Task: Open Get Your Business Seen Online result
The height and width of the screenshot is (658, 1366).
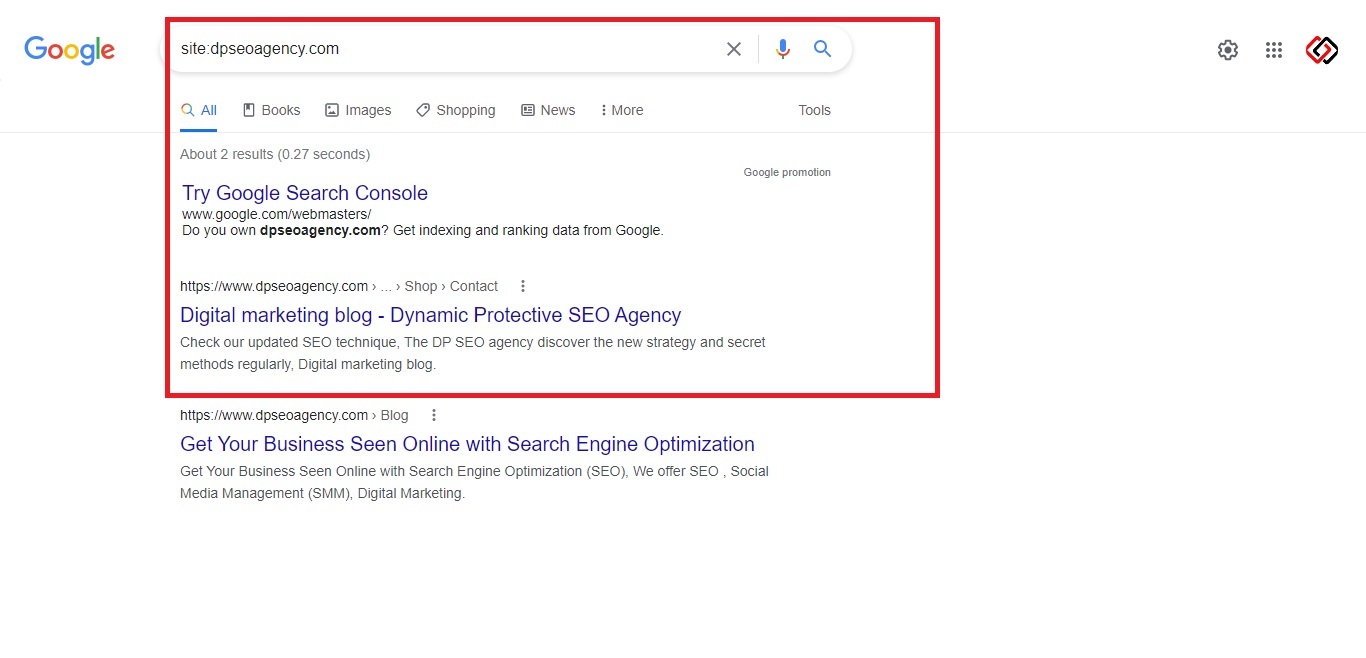Action: [467, 444]
